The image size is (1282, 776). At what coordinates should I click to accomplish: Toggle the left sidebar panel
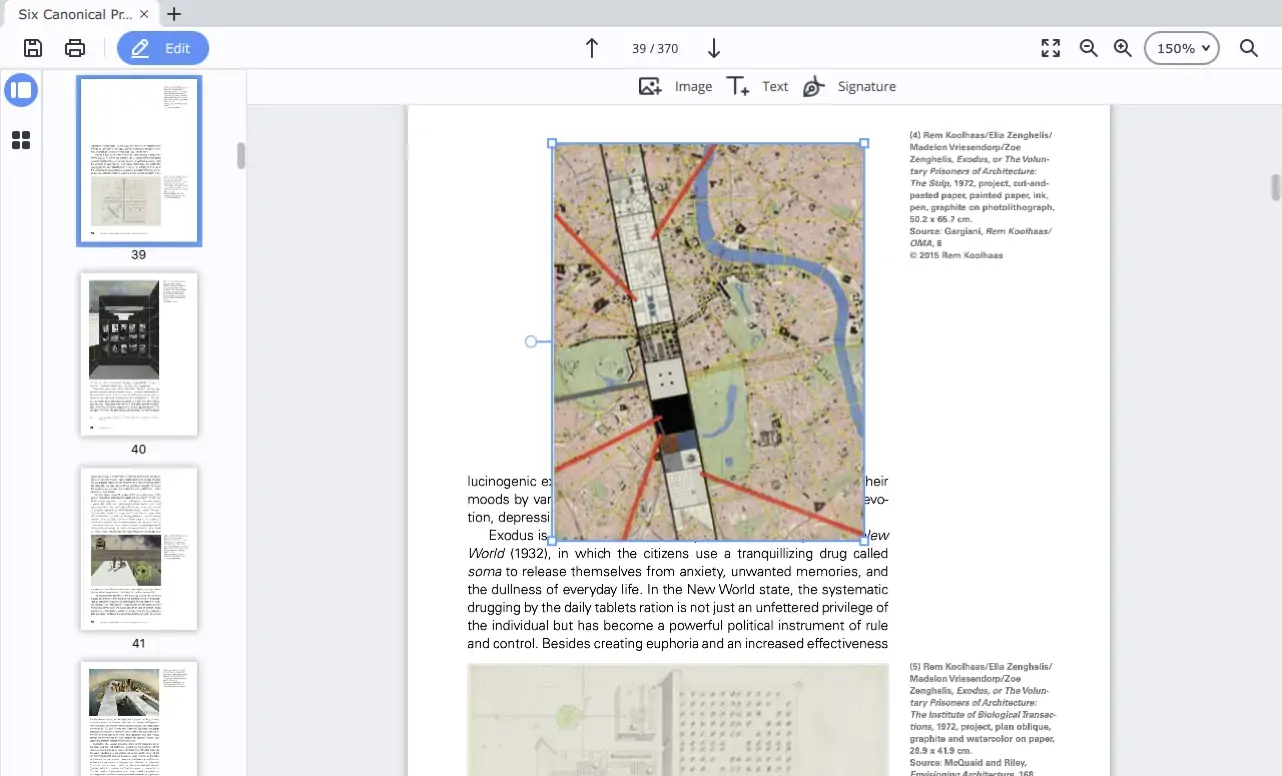coord(21,90)
